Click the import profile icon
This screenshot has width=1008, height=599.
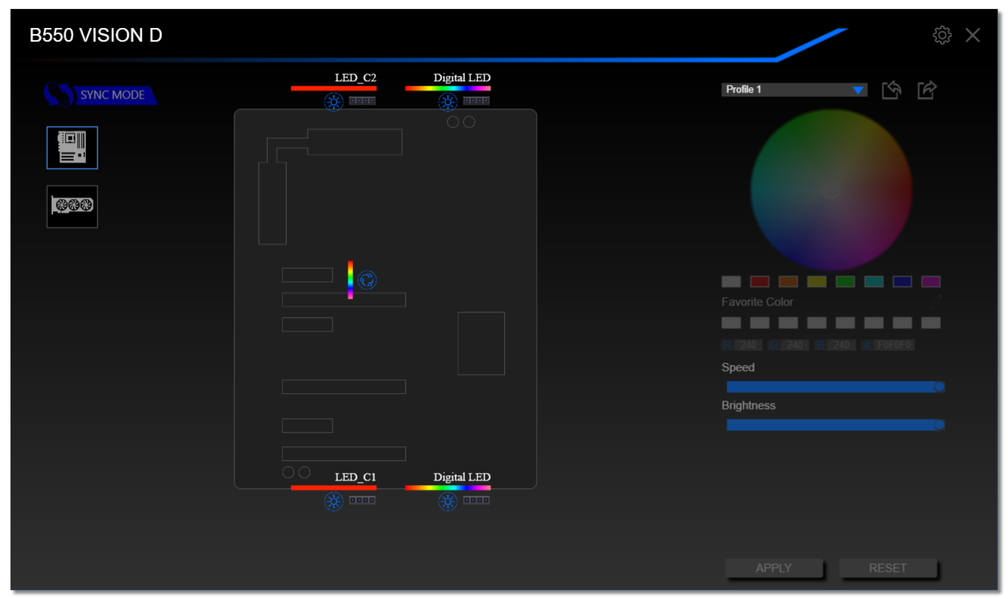(891, 90)
